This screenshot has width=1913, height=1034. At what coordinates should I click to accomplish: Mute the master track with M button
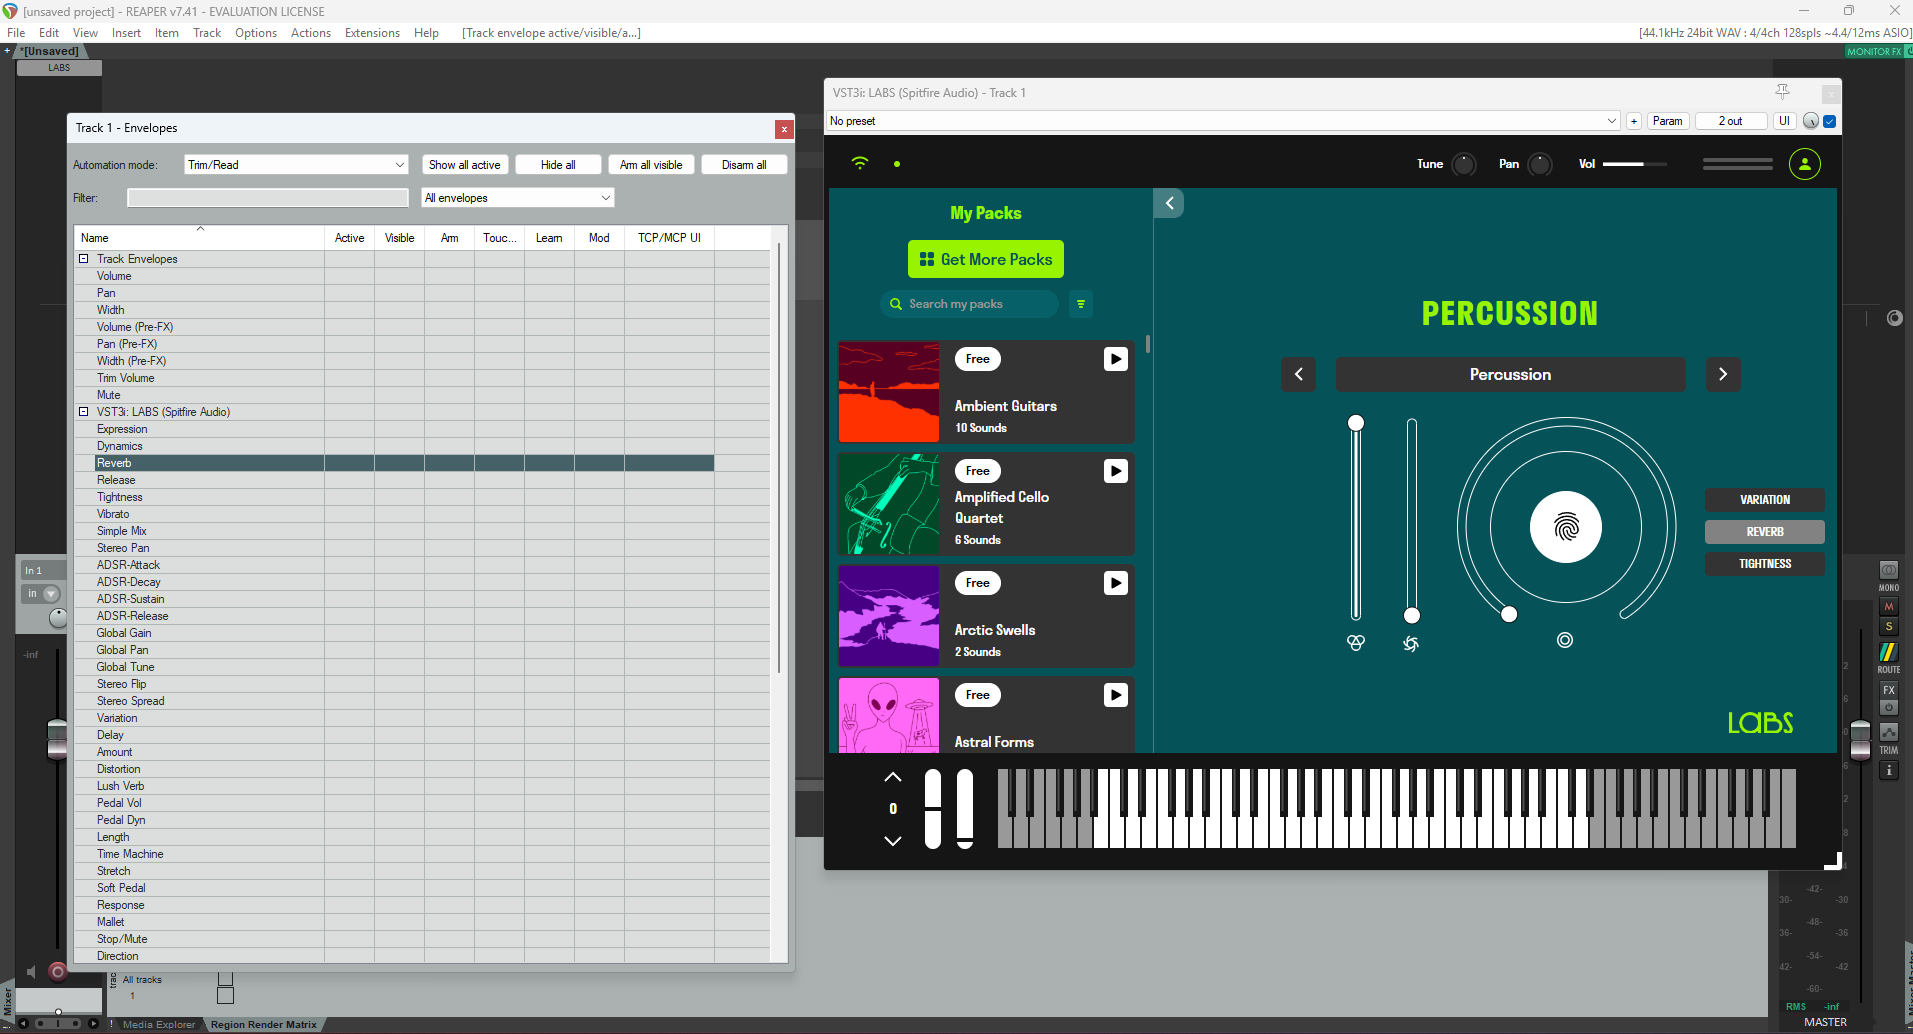coord(1889,607)
